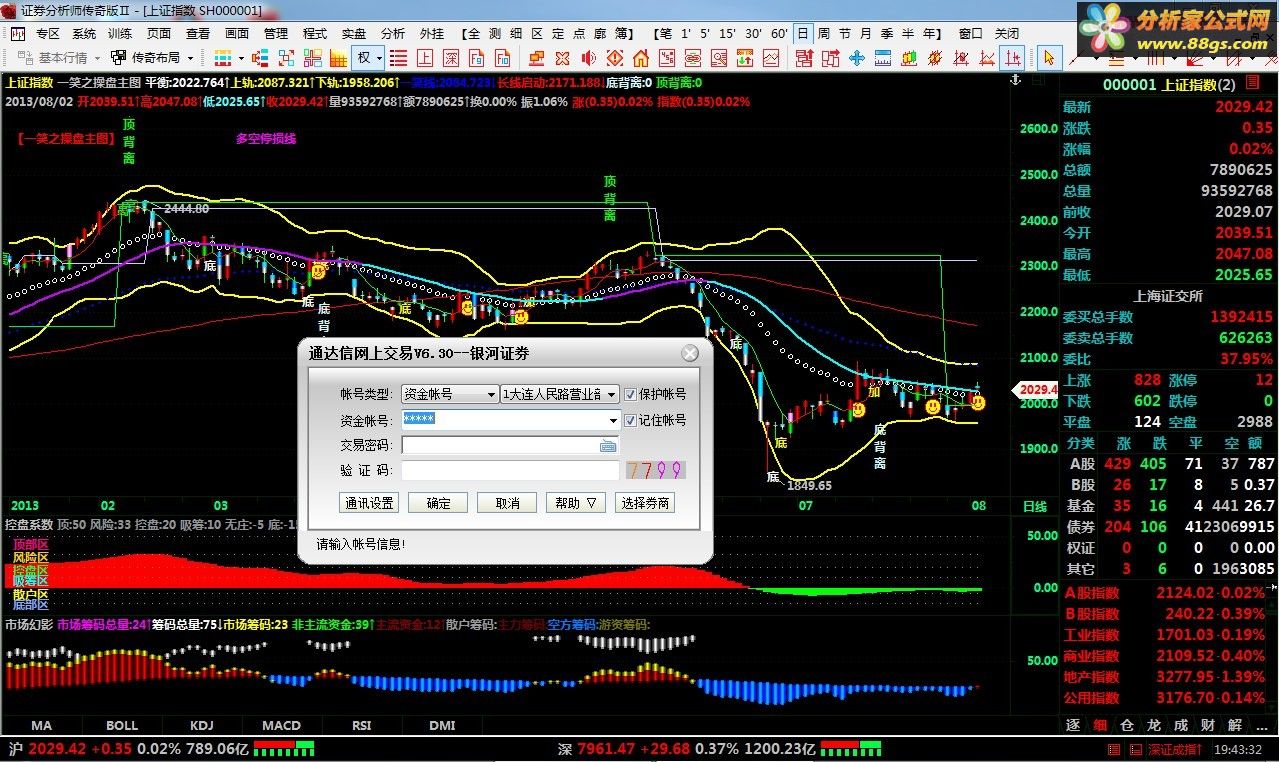This screenshot has width=1279, height=762.
Task: Click the blue four-way move arrows icon
Action: point(857,57)
